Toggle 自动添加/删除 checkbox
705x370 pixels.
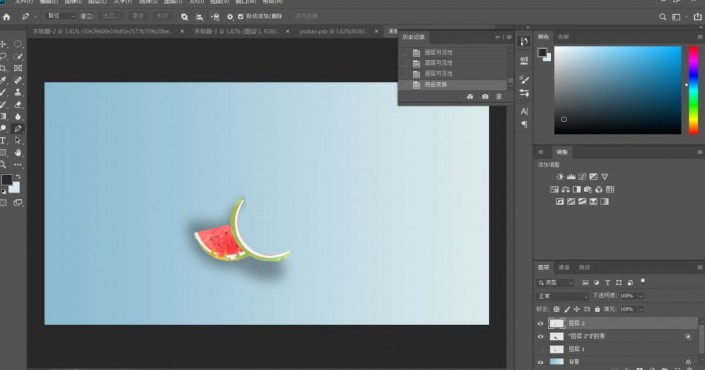coord(241,17)
